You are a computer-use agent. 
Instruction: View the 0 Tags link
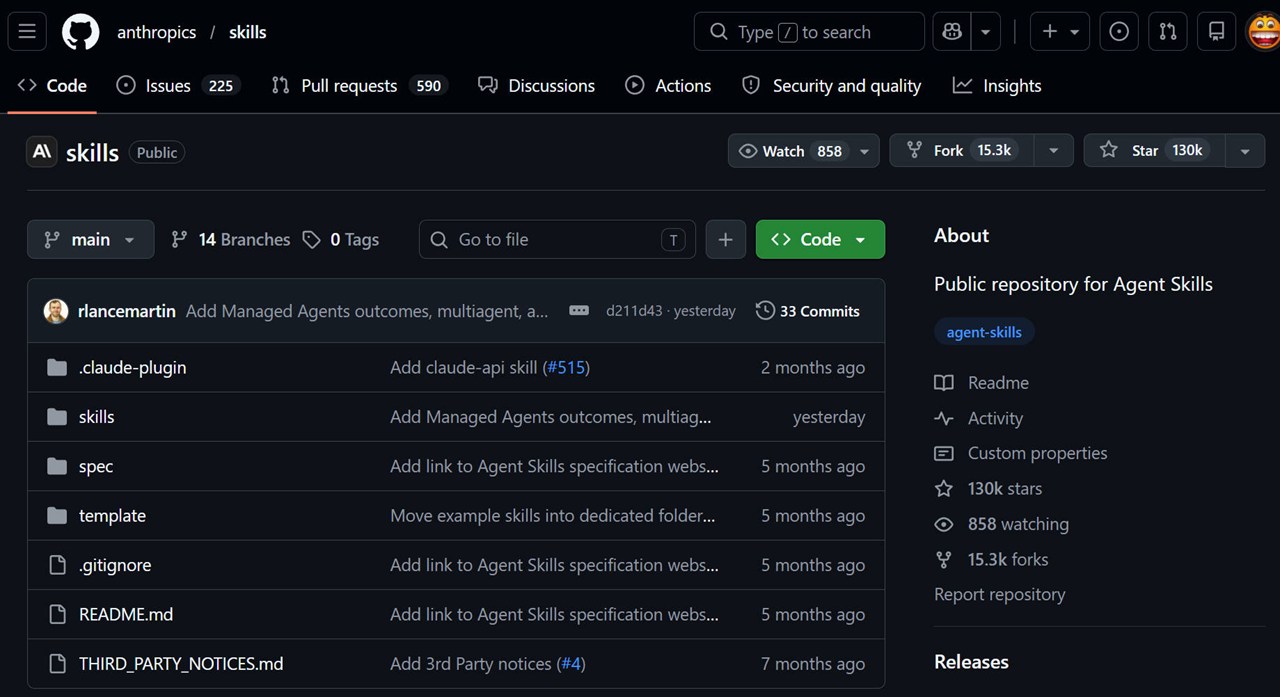[341, 239]
